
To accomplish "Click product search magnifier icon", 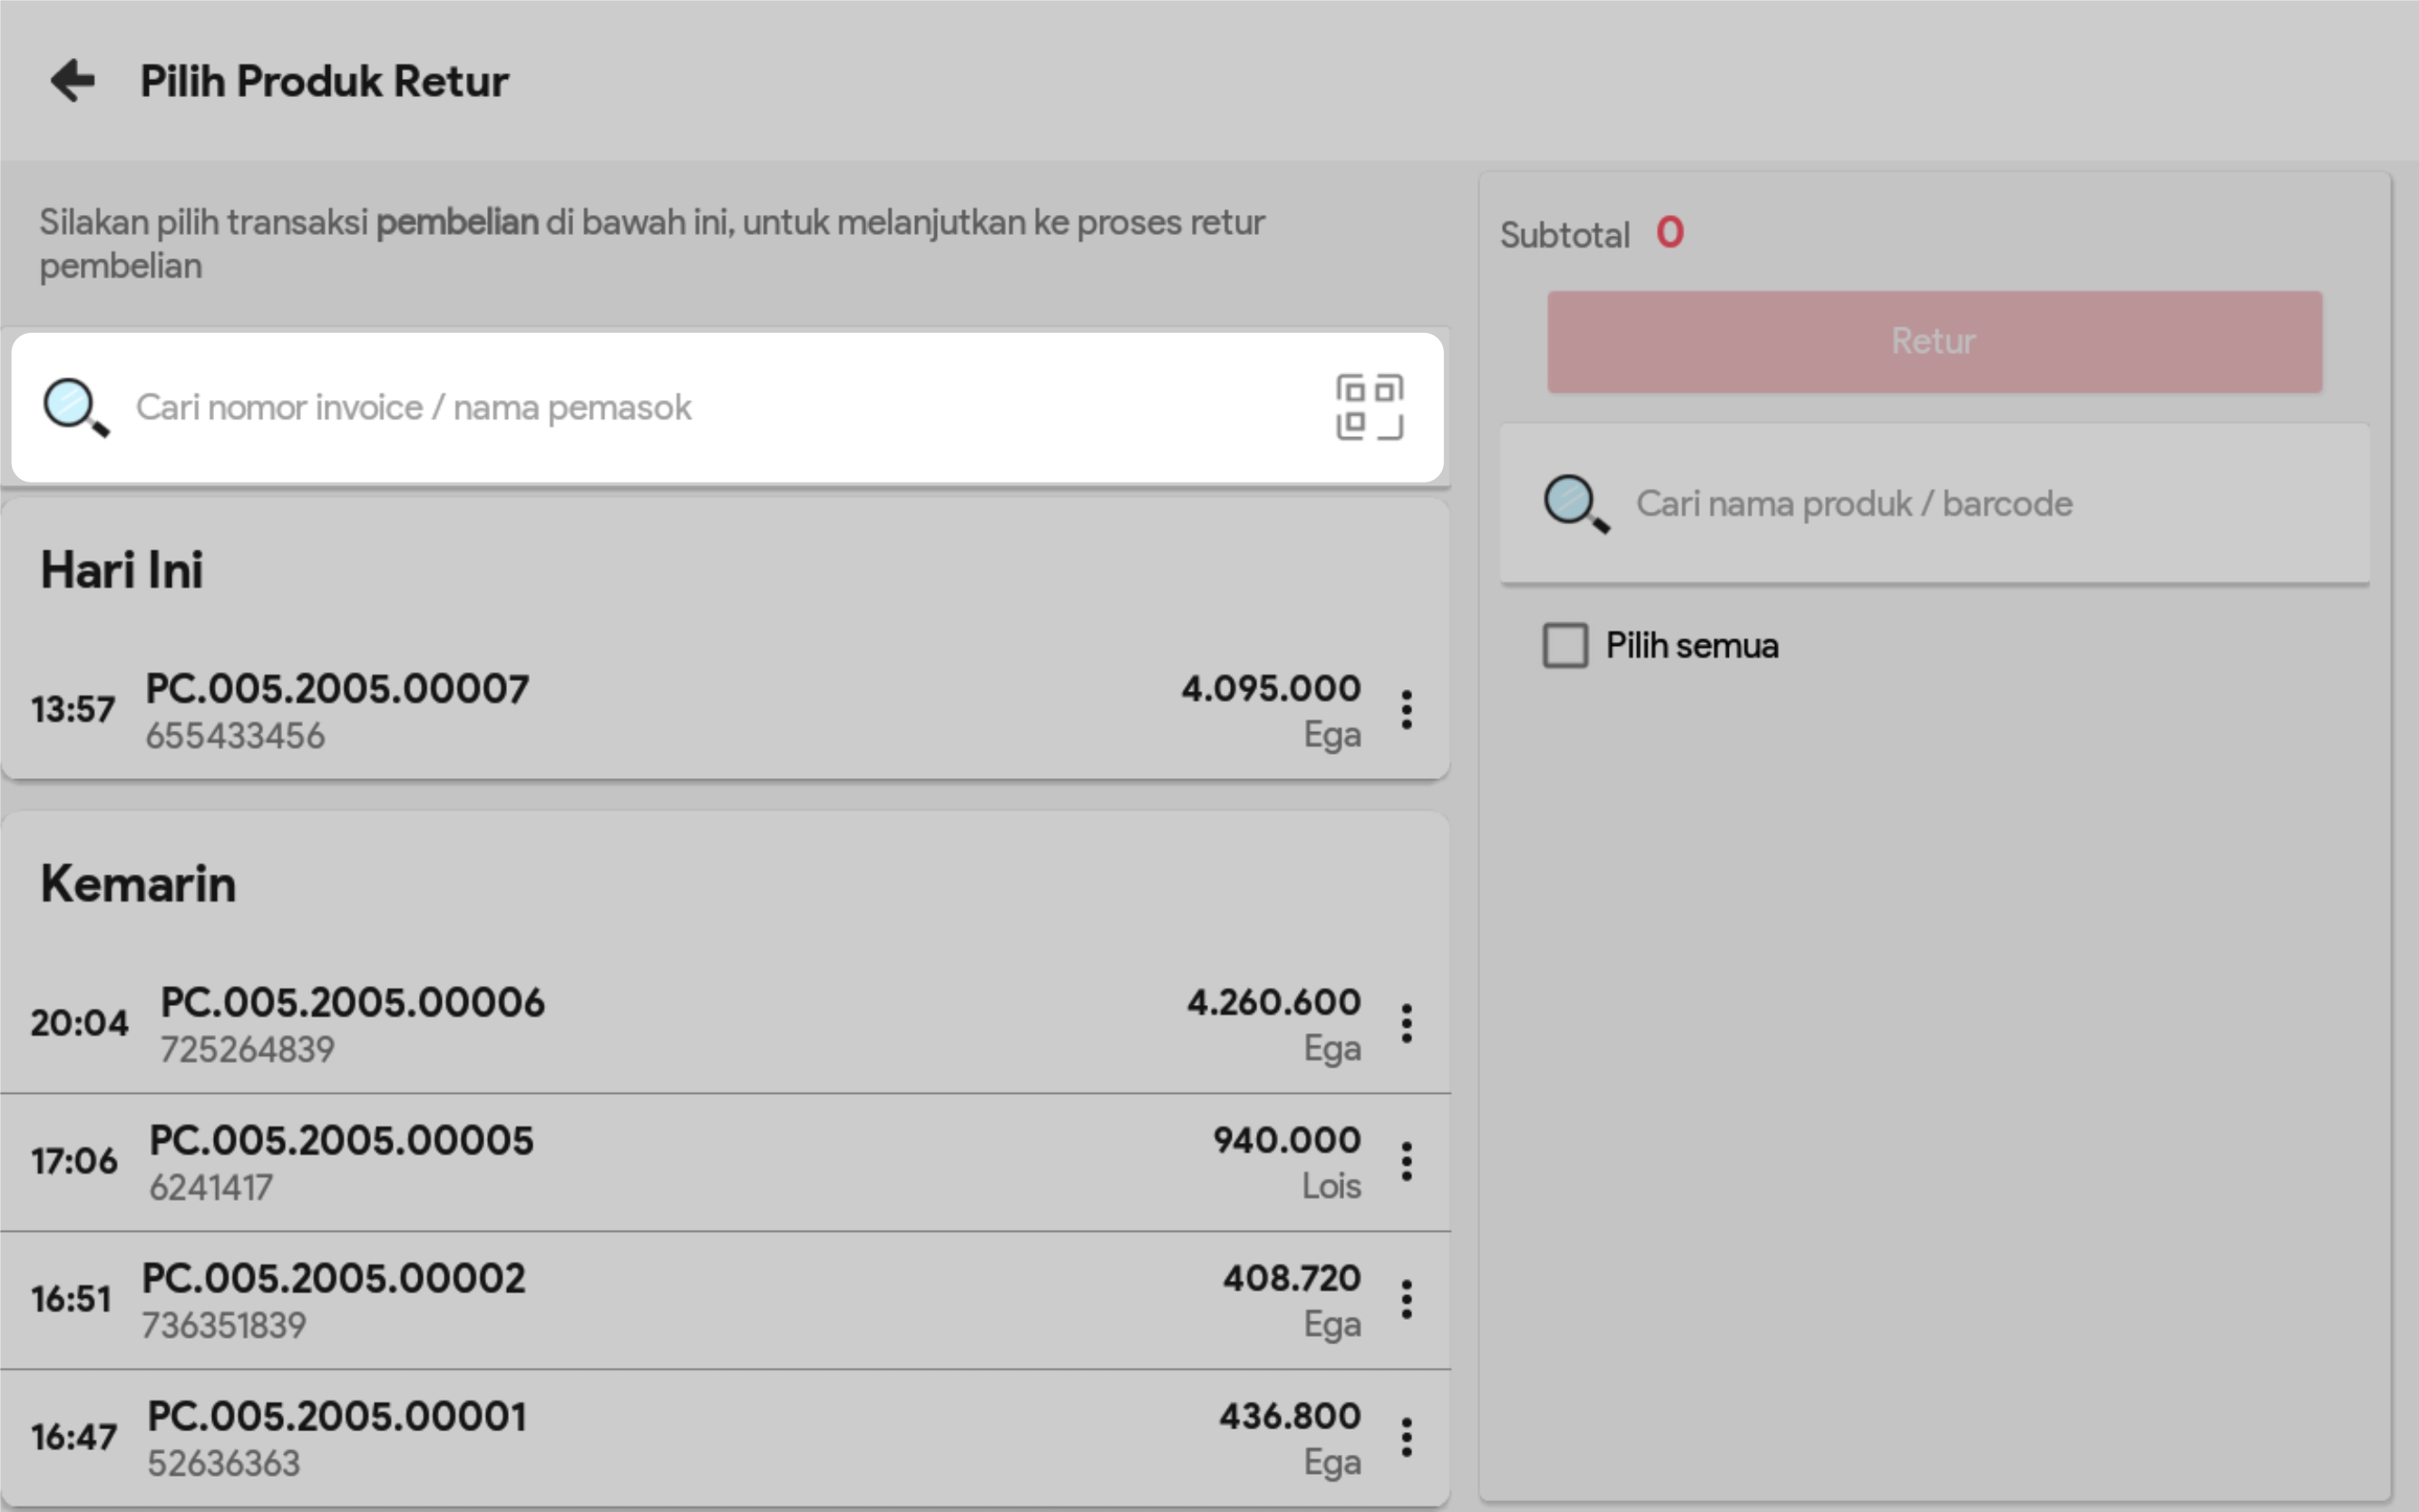I will 1576,503.
